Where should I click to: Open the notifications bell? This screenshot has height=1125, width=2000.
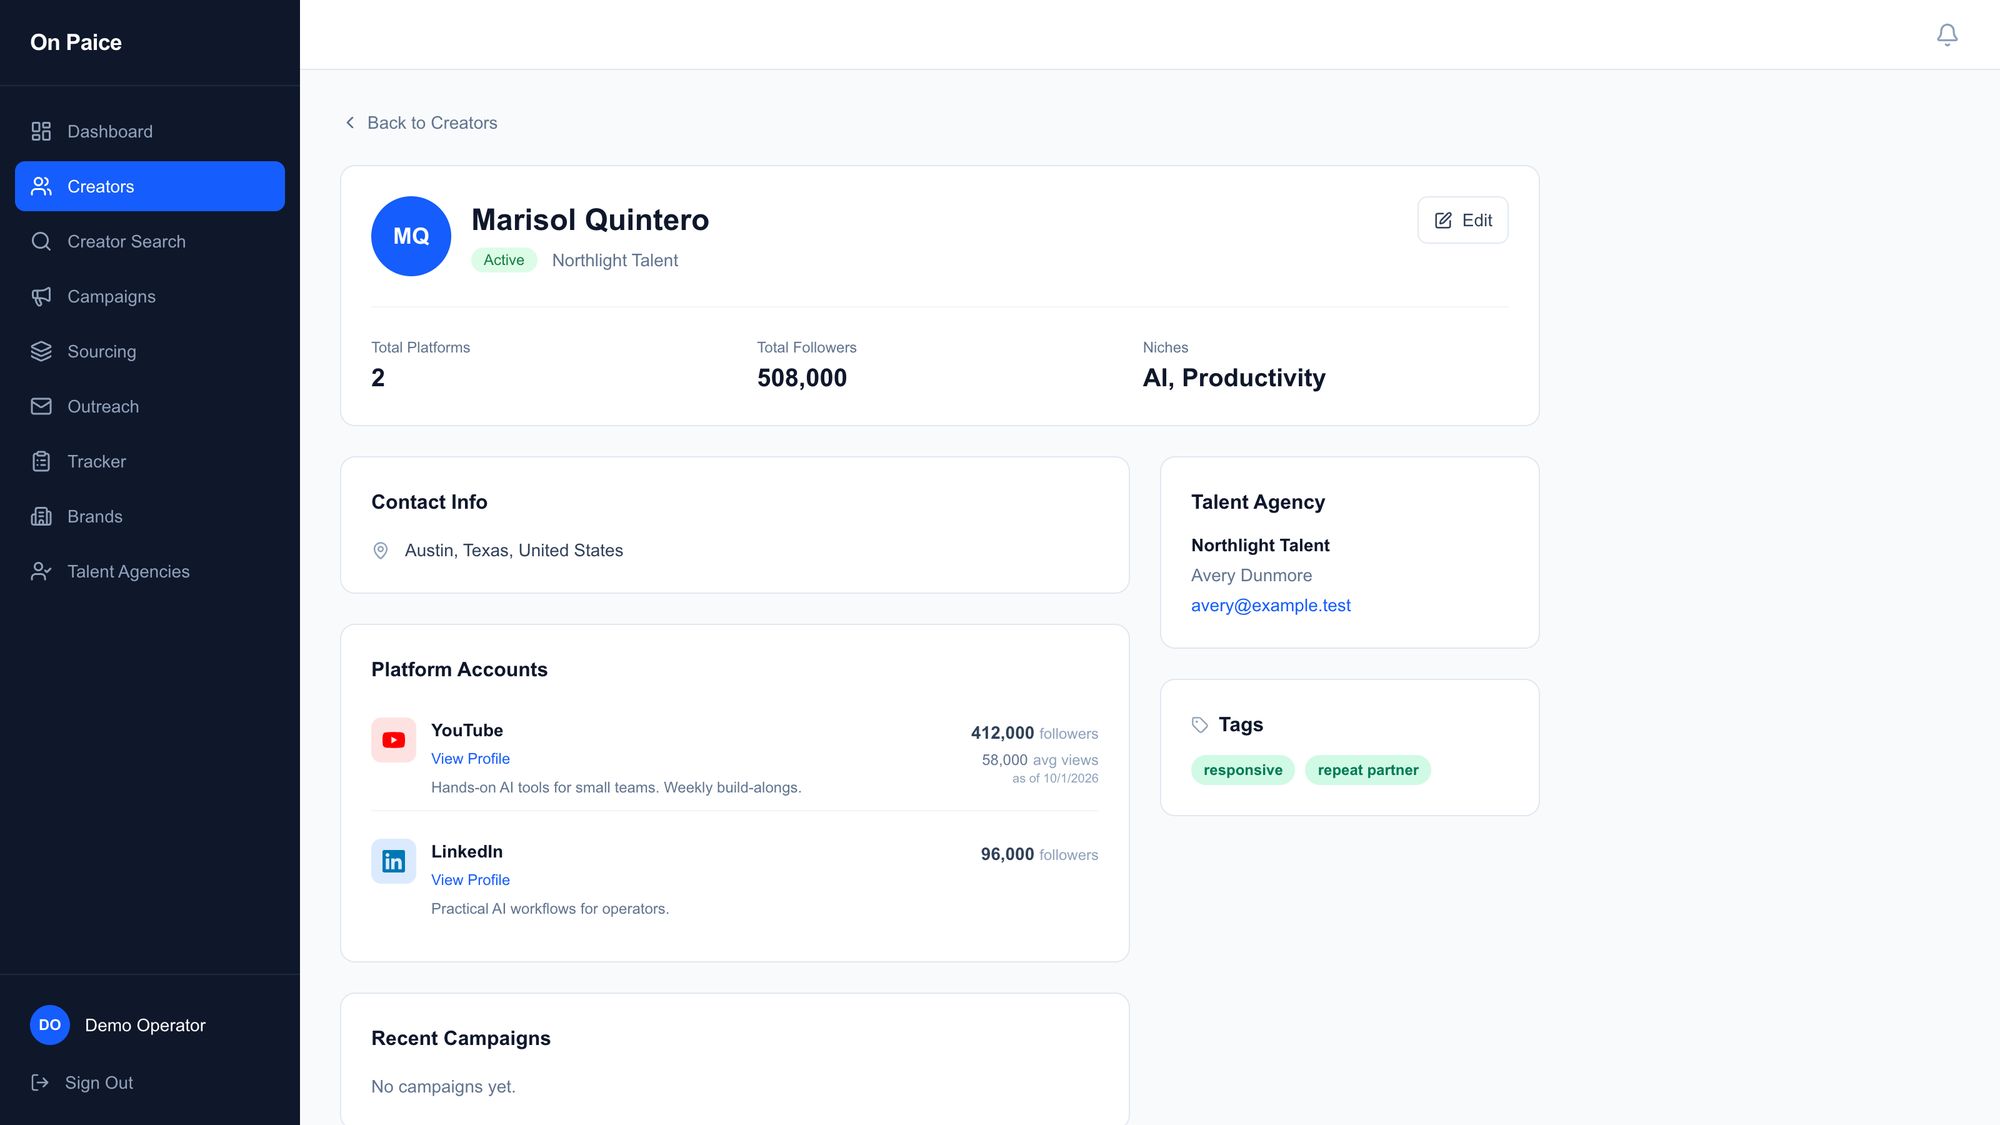[x=1947, y=35]
